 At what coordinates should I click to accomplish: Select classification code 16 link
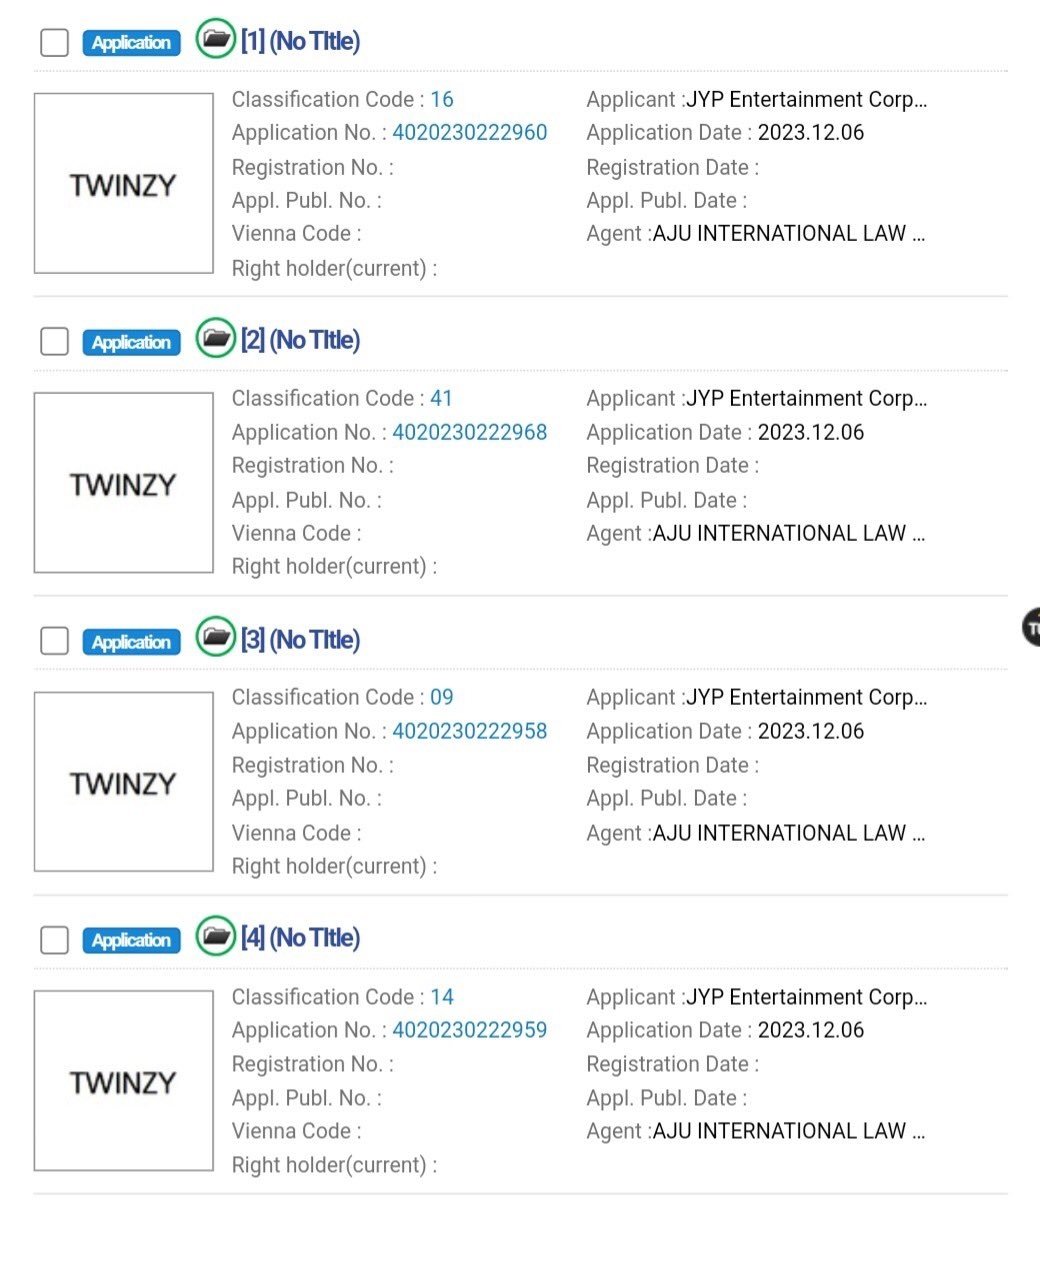click(444, 99)
